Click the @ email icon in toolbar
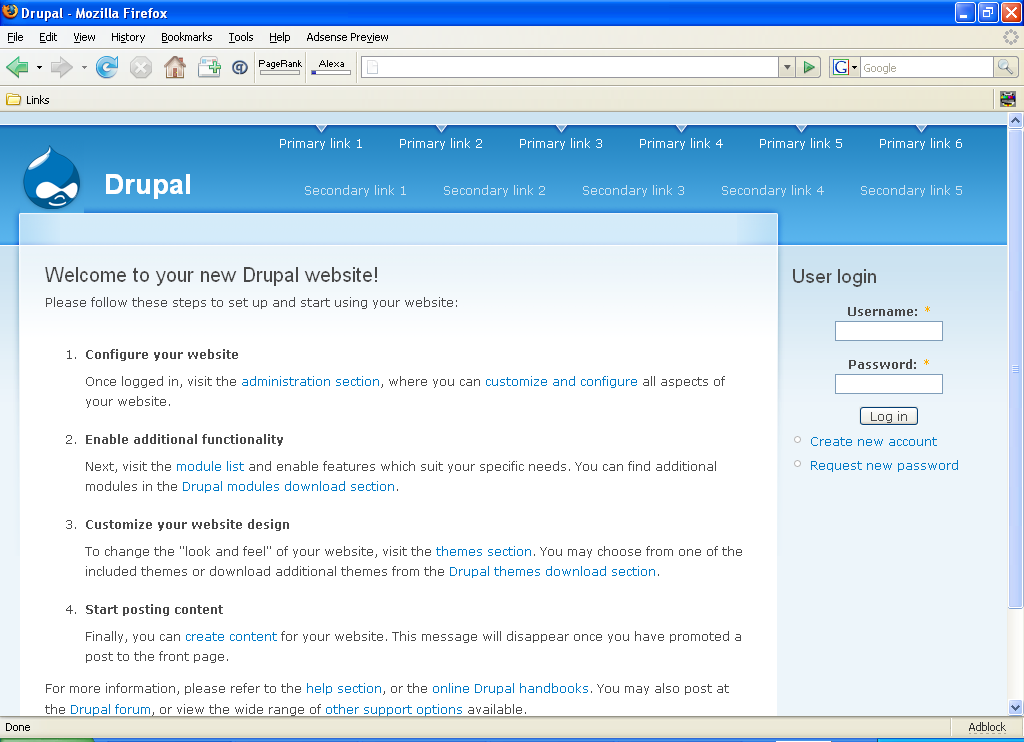 tap(240, 67)
